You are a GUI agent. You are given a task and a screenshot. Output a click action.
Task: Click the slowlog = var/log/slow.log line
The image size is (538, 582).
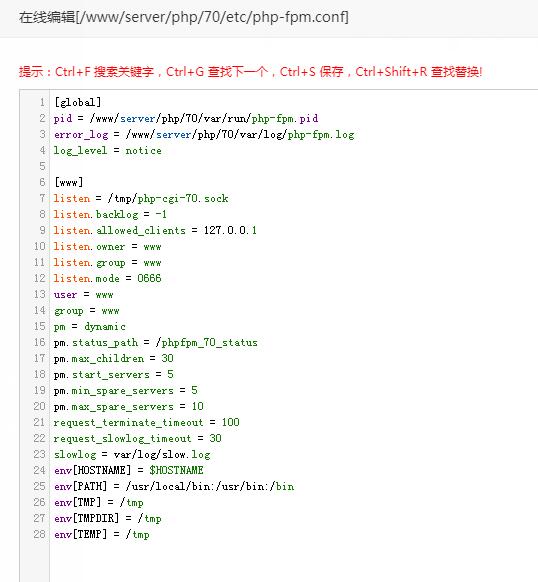pos(132,454)
